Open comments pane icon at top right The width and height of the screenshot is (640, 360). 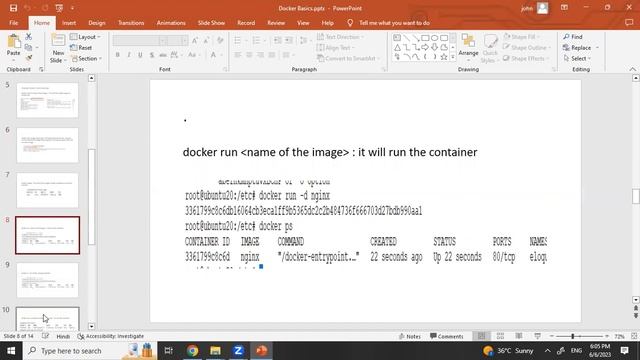[x=629, y=23]
